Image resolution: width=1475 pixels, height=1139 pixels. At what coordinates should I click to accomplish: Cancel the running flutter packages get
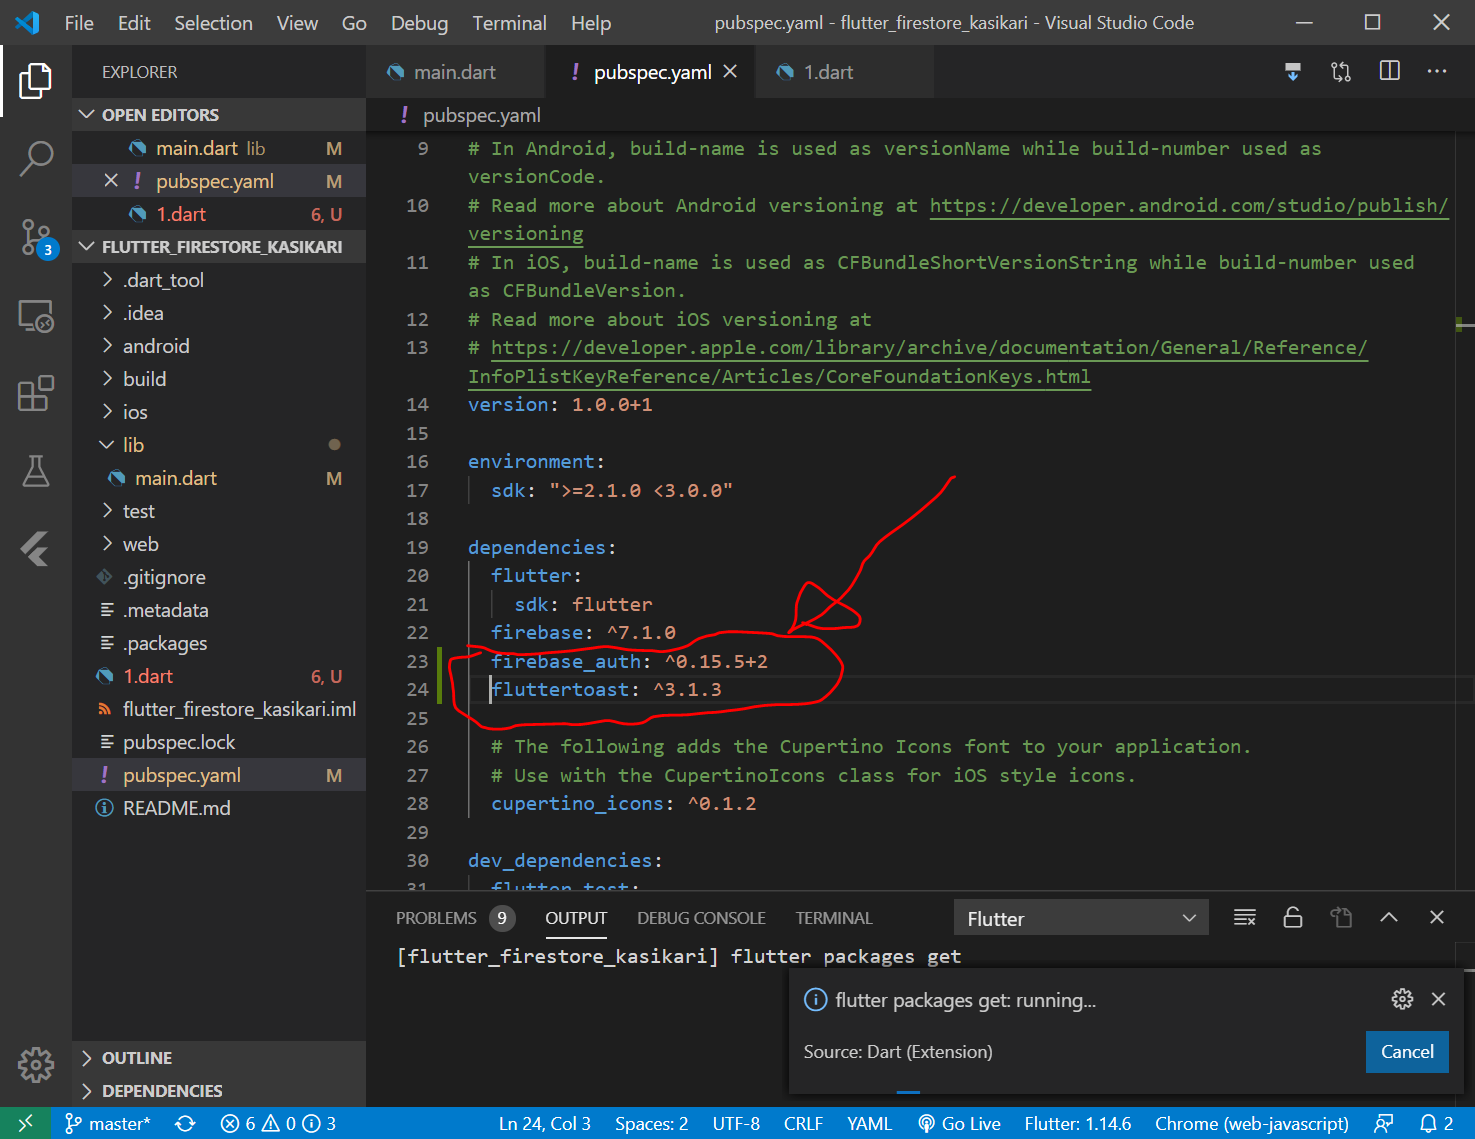[1407, 1052]
